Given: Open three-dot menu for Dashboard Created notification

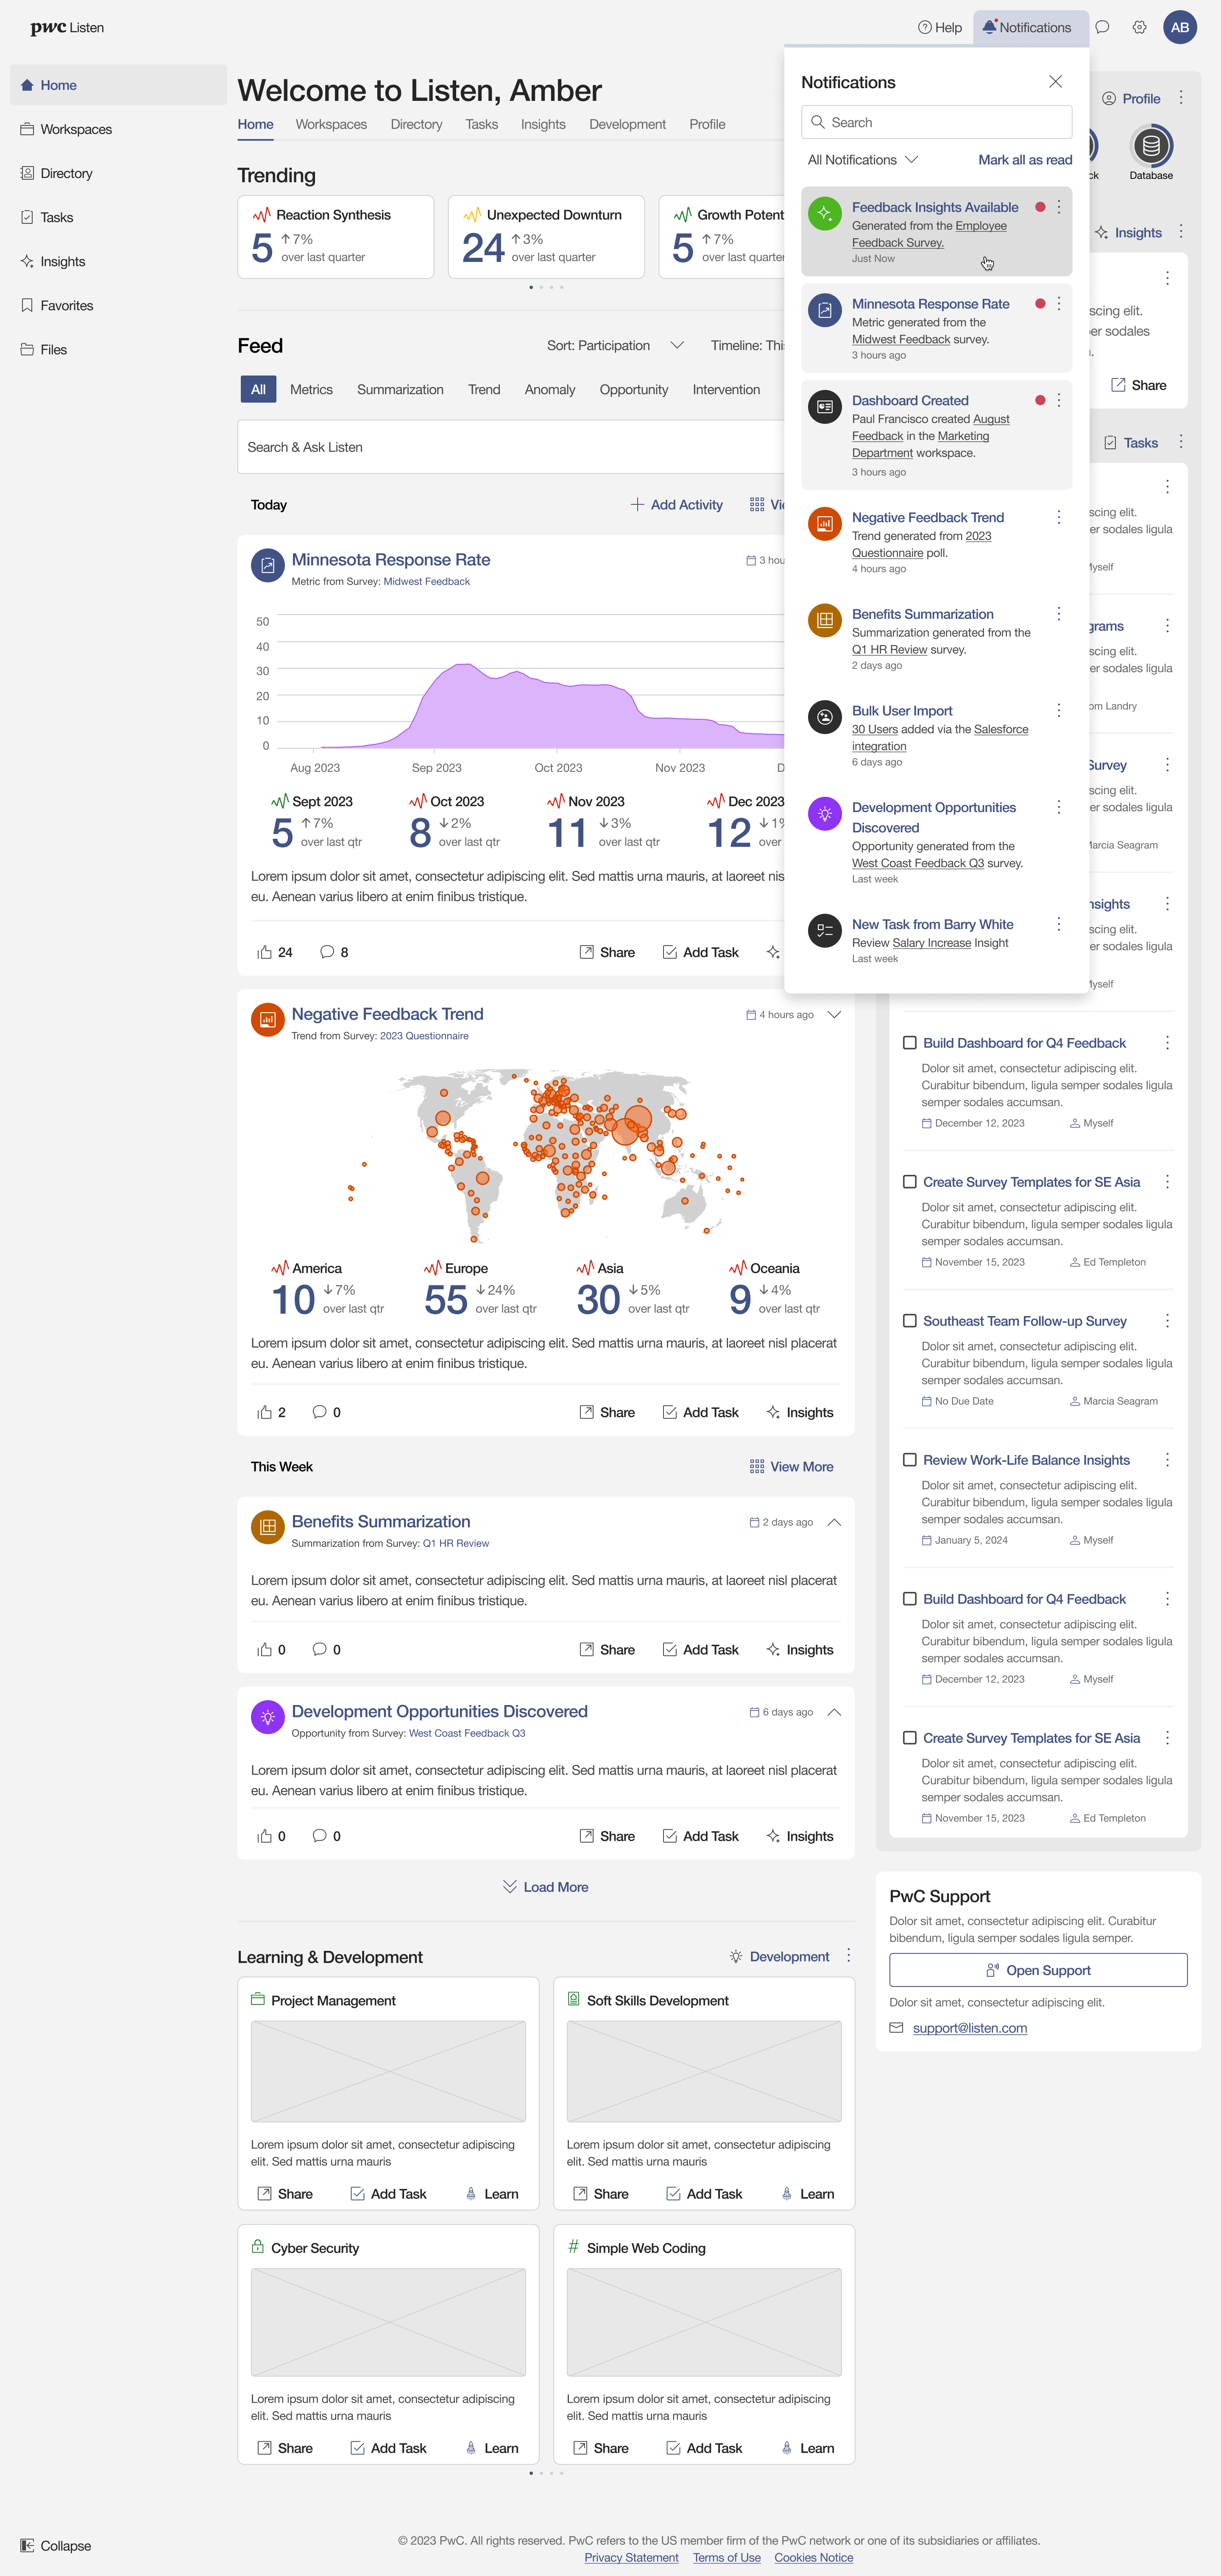Looking at the screenshot, I should click(x=1059, y=400).
